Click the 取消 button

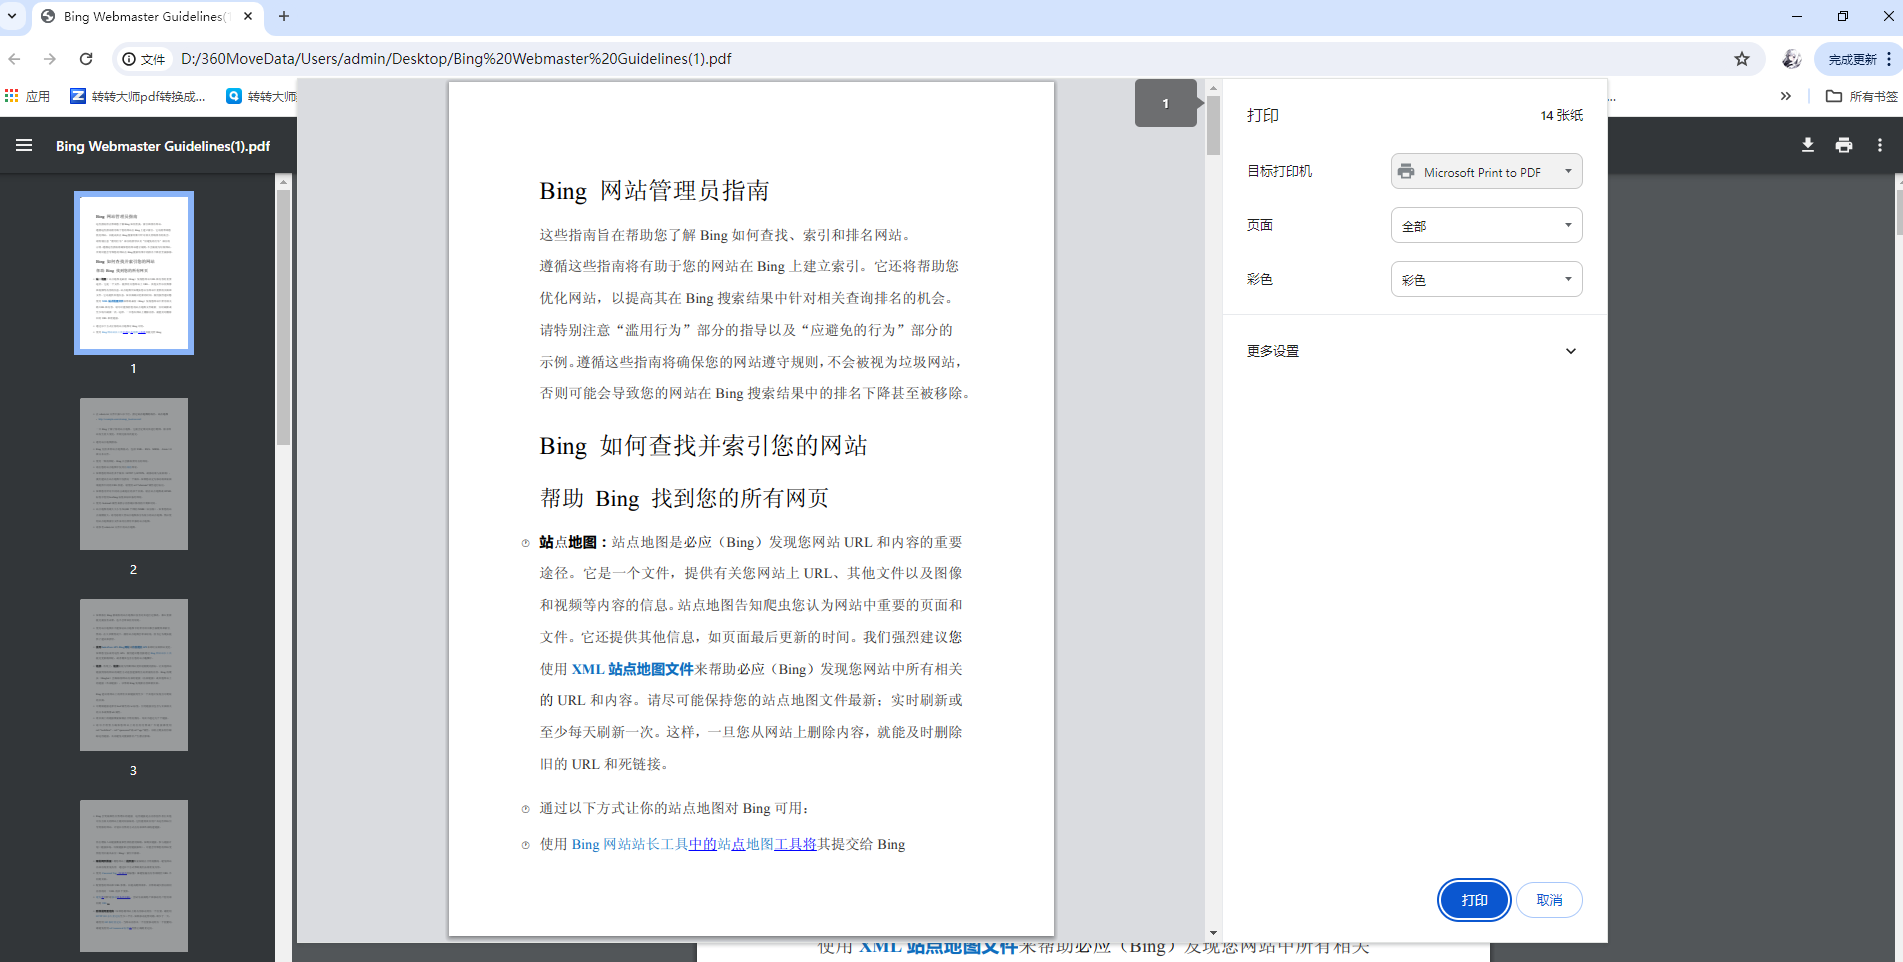[x=1549, y=900]
